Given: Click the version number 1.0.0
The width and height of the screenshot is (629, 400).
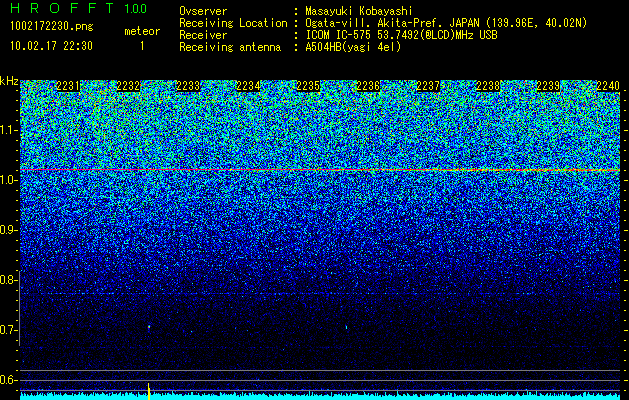Looking at the screenshot, I should tap(136, 9).
